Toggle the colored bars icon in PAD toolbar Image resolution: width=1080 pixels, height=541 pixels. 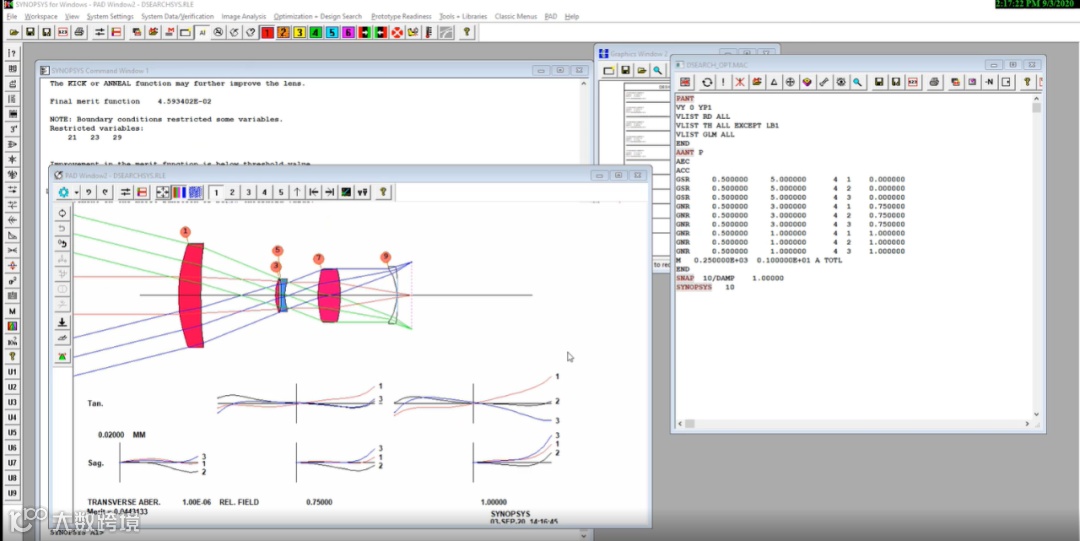pyautogui.click(x=179, y=192)
